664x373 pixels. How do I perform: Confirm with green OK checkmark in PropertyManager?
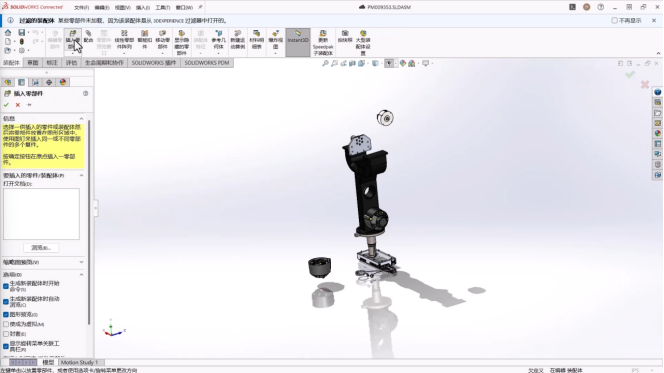coord(6,105)
